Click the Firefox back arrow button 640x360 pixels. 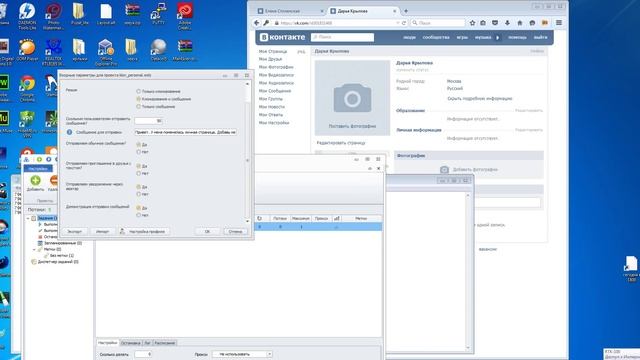(256, 23)
